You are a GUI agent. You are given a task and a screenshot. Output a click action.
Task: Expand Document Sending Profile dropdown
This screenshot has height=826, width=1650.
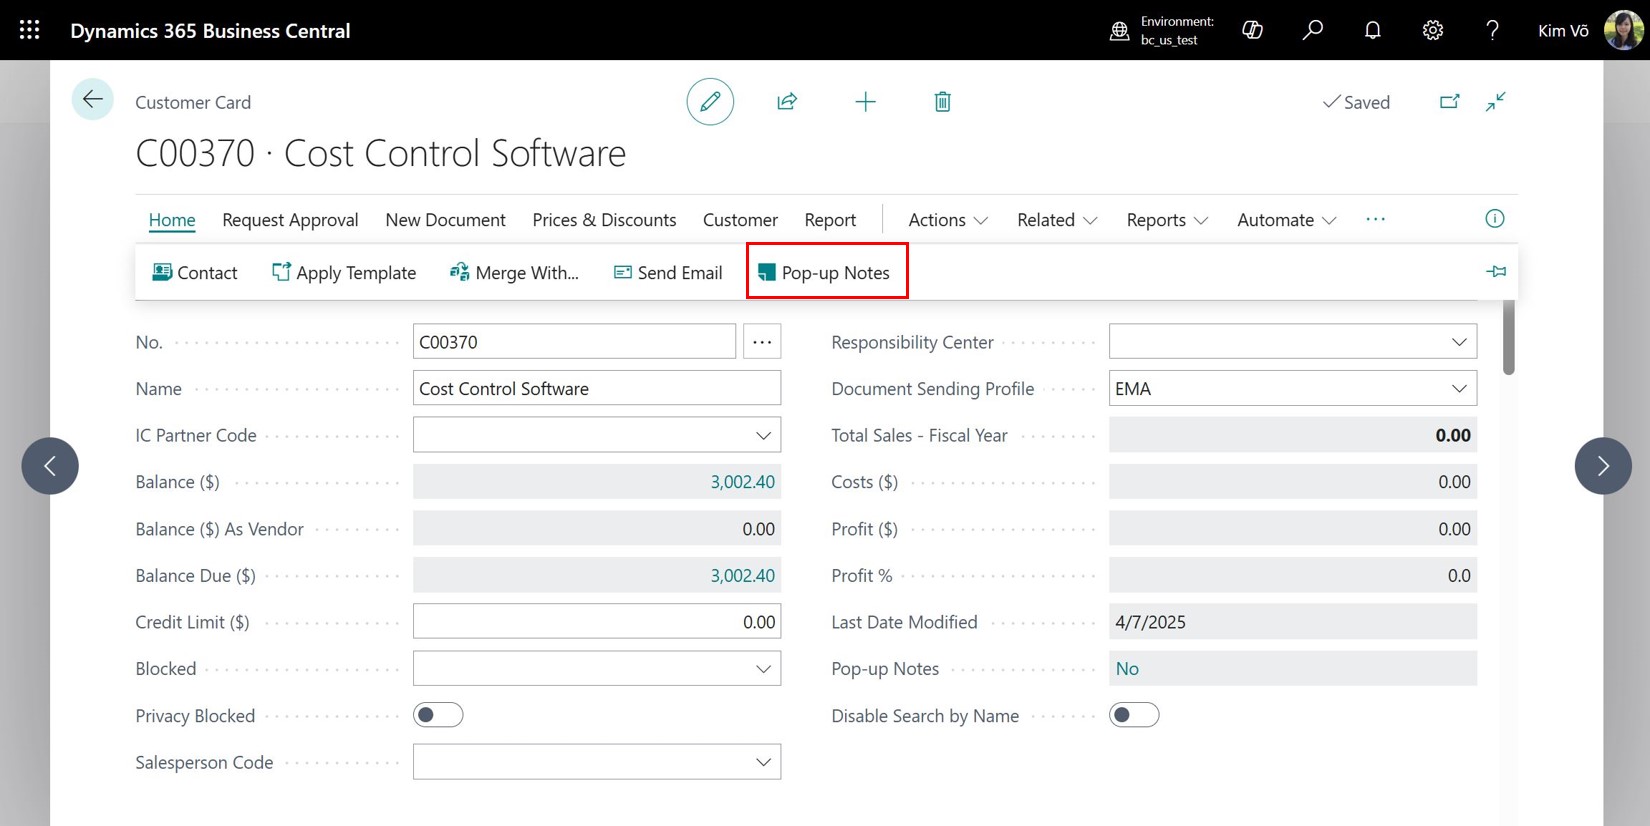click(1459, 389)
